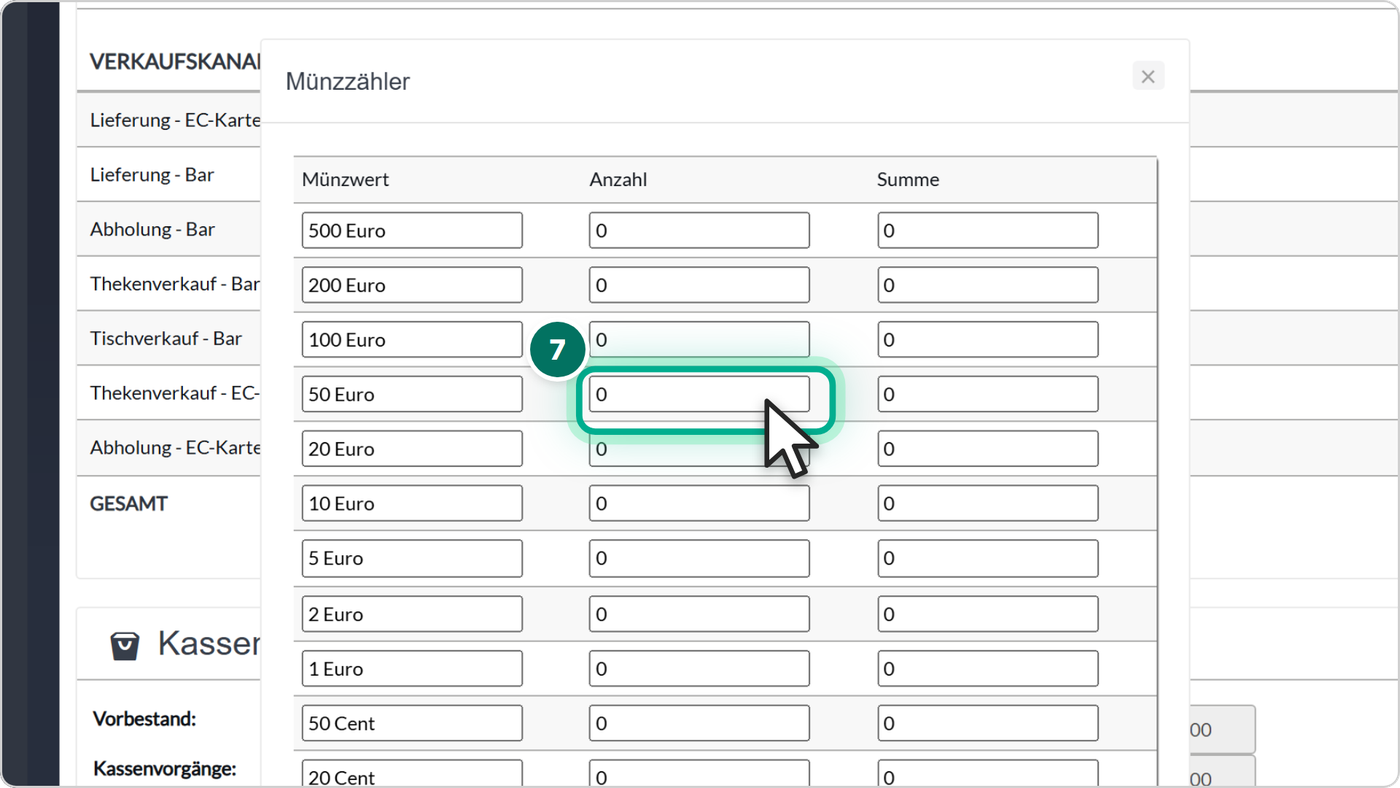Click the Summe field for 50 Cent
Viewport: 1400px width, 788px height.
(988, 723)
